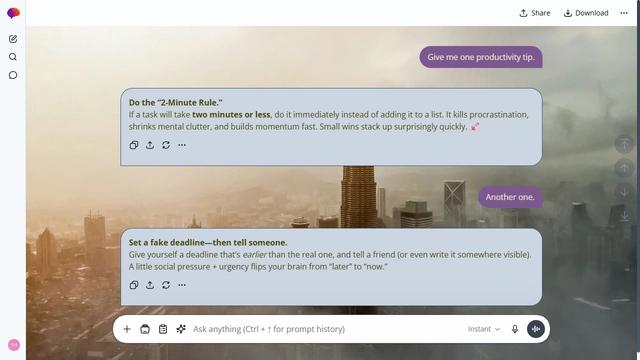Screen dimensions: 640x360
Task: Focus the Ask anything input field
Action: (327, 329)
